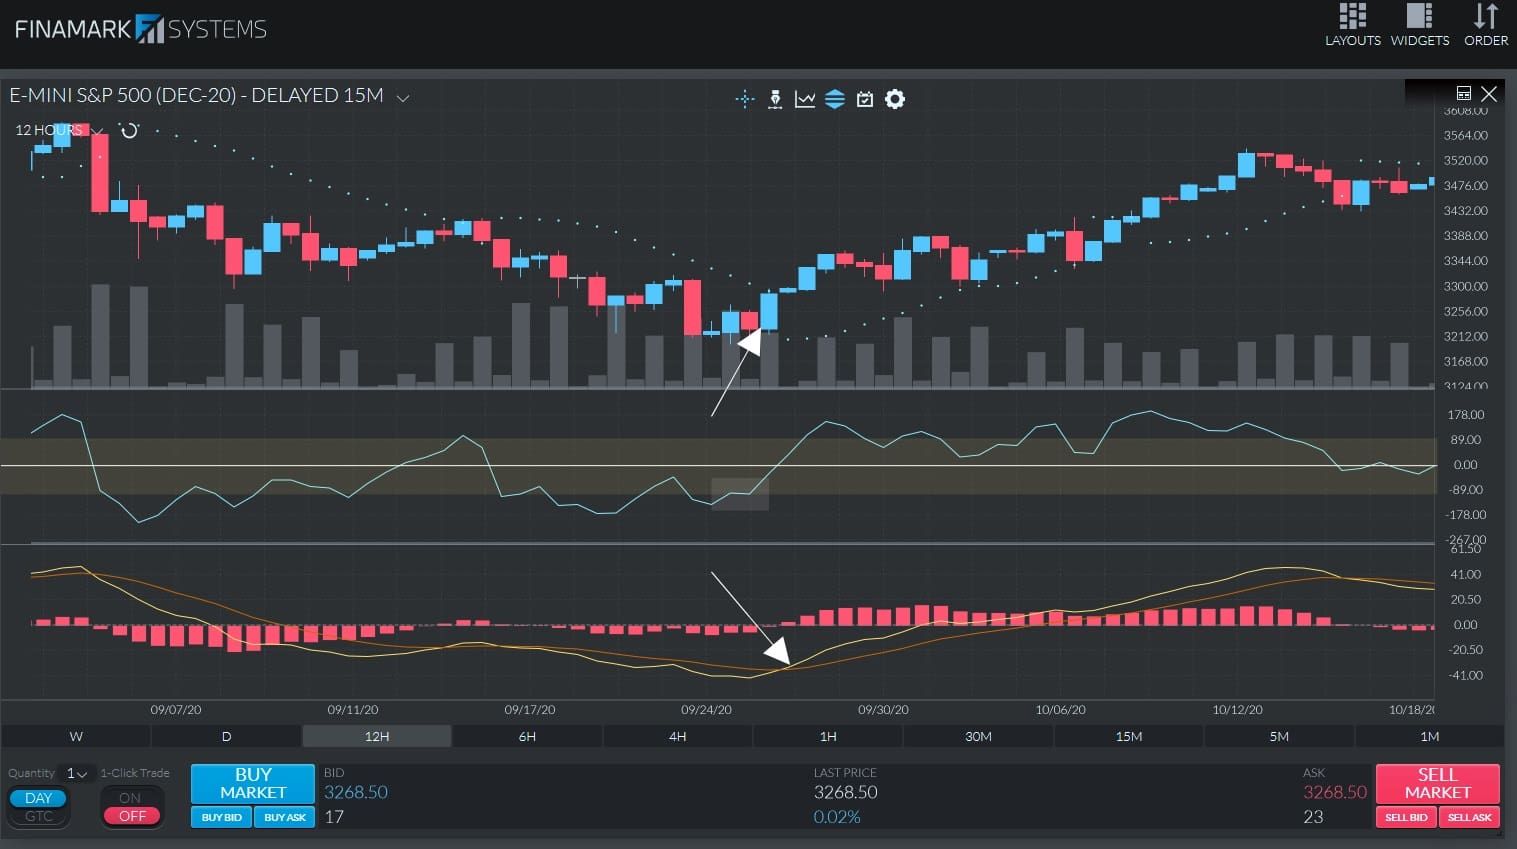Open the chart settings gear

pos(894,99)
